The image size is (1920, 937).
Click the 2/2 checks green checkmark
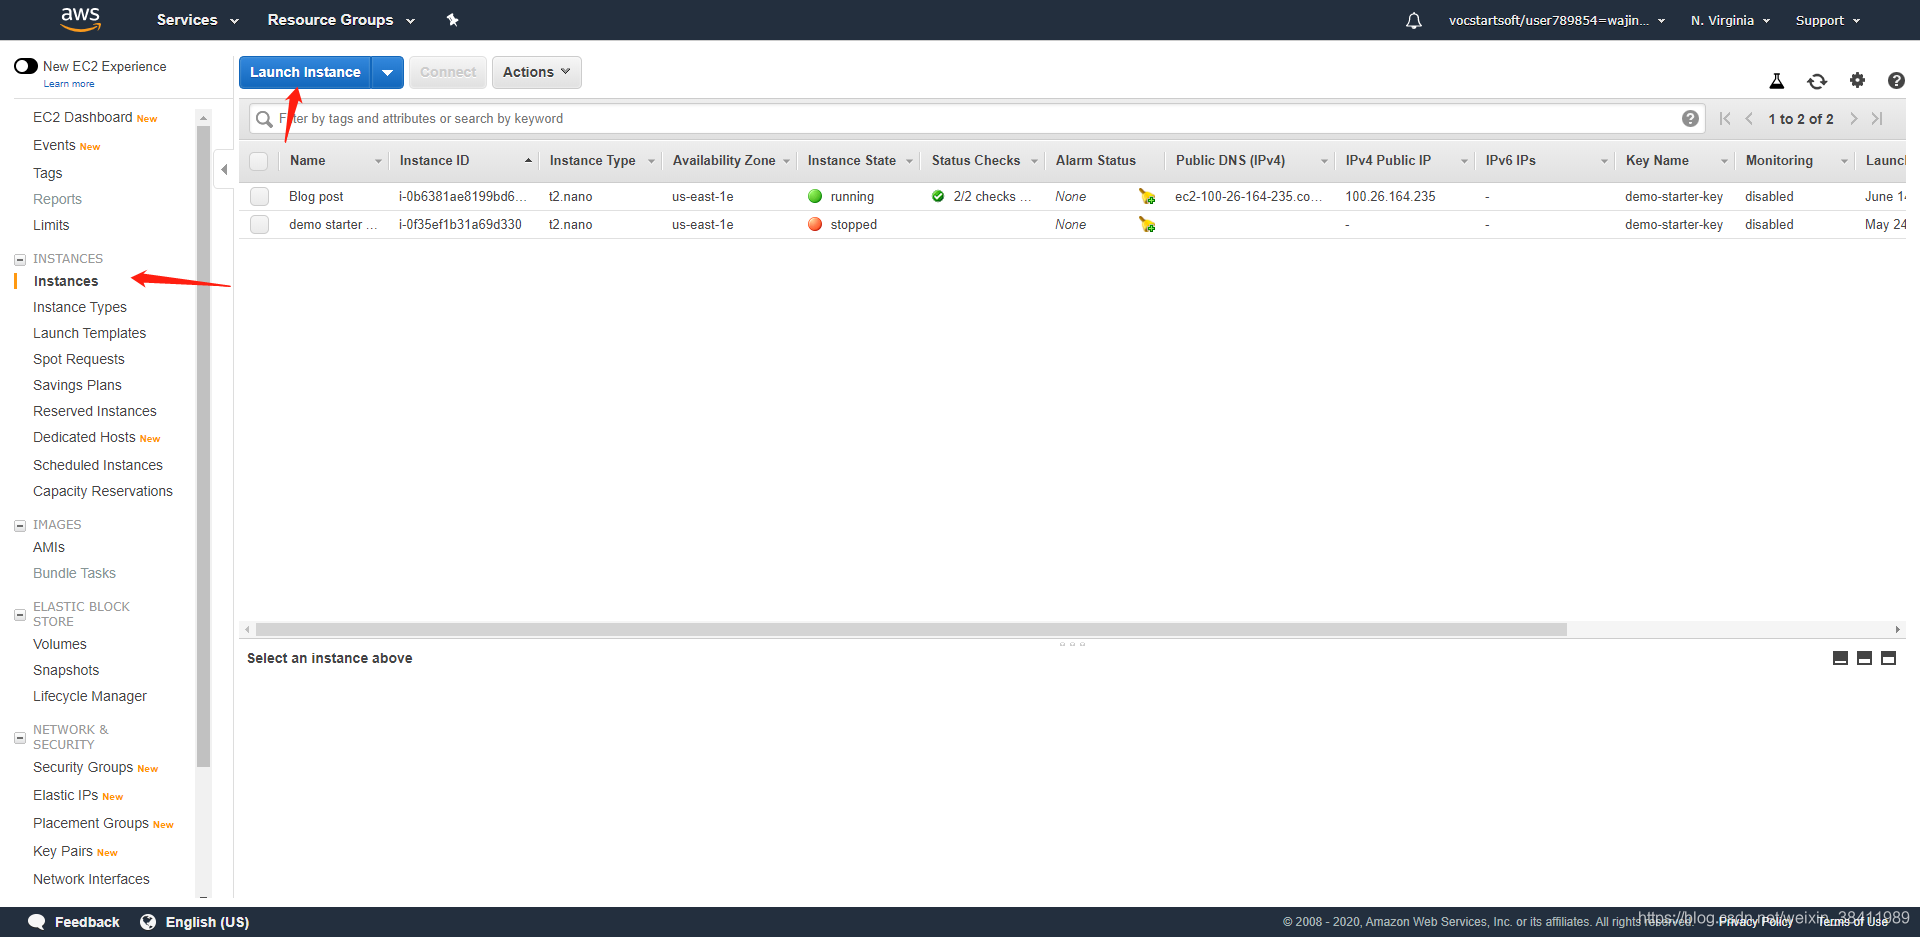tap(938, 197)
